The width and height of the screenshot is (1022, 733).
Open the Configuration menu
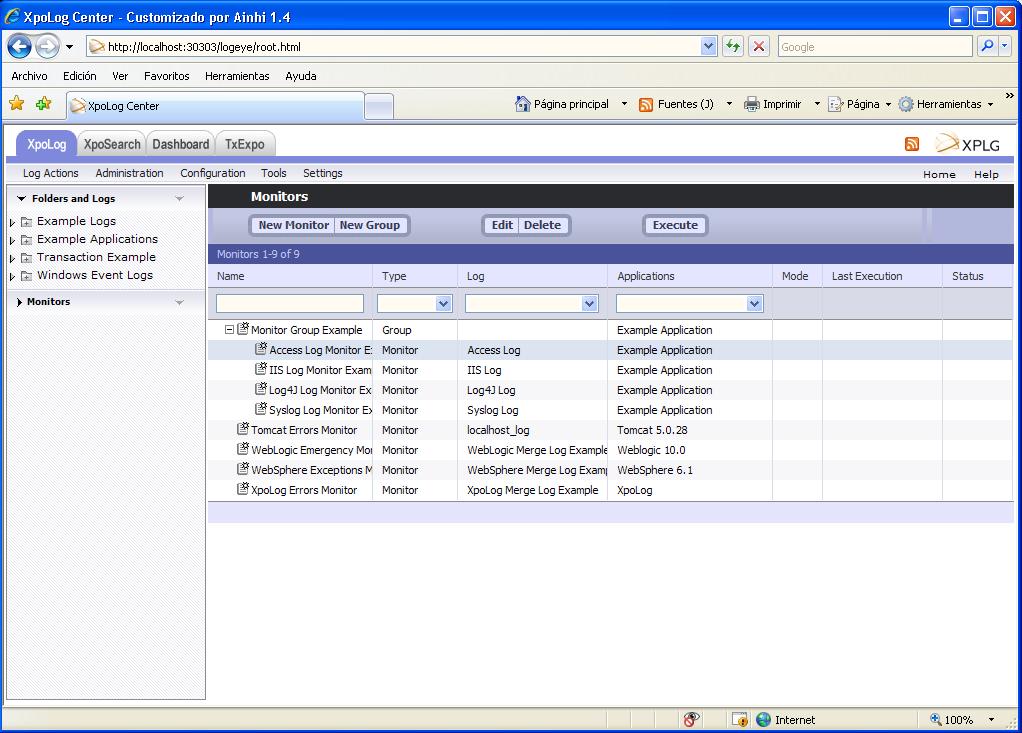pos(212,173)
